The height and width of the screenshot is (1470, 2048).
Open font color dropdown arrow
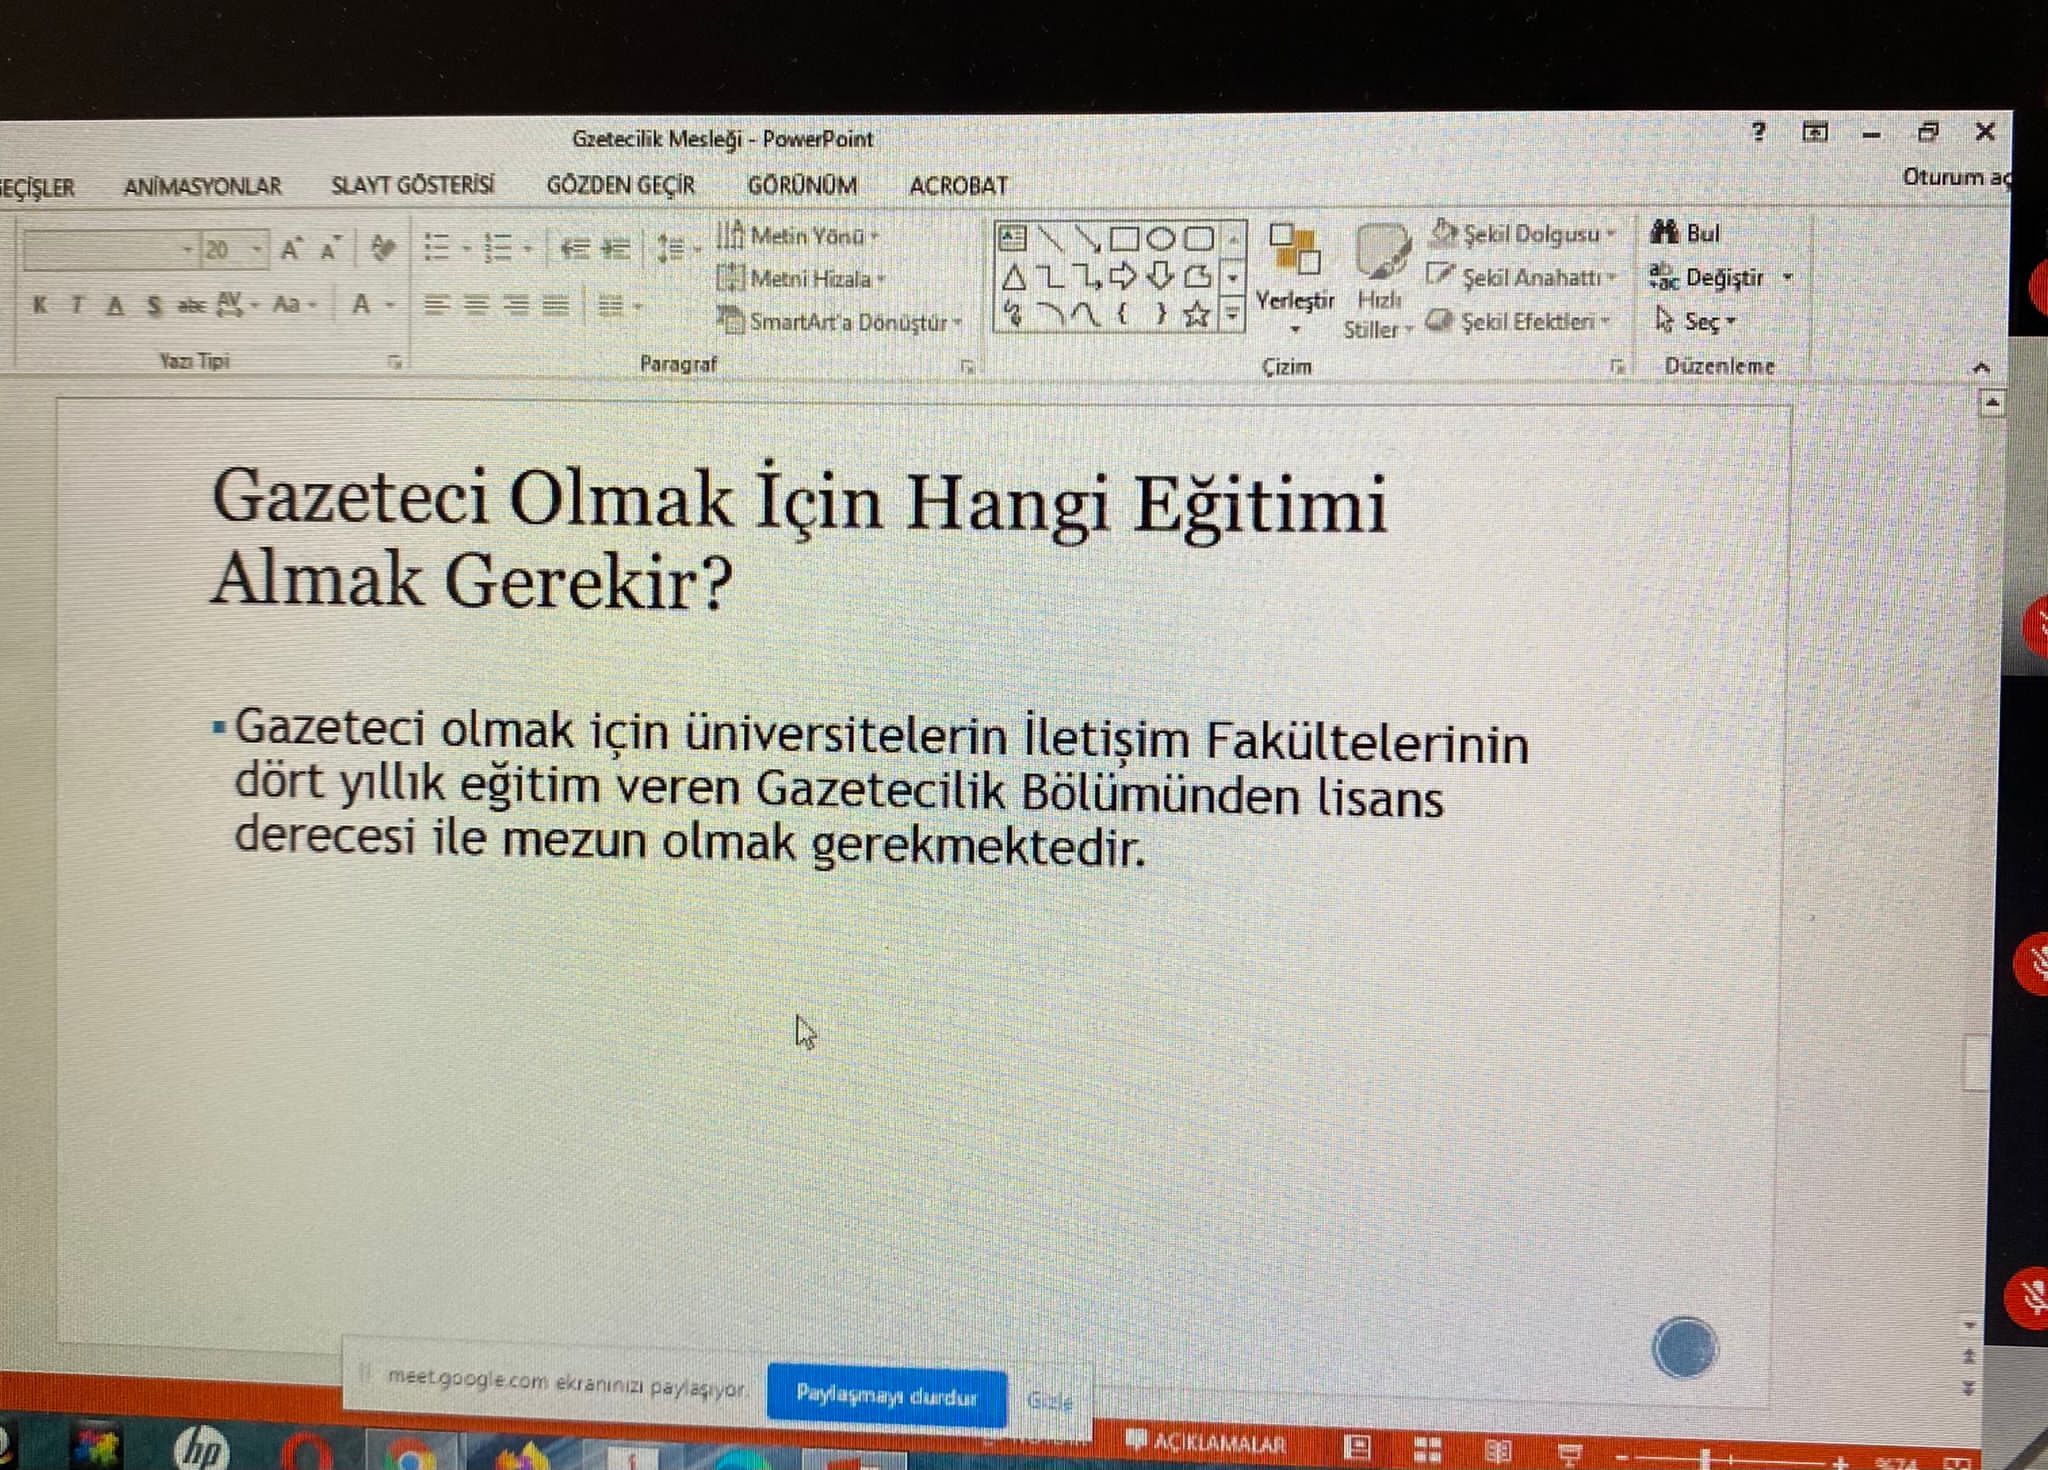click(x=390, y=304)
